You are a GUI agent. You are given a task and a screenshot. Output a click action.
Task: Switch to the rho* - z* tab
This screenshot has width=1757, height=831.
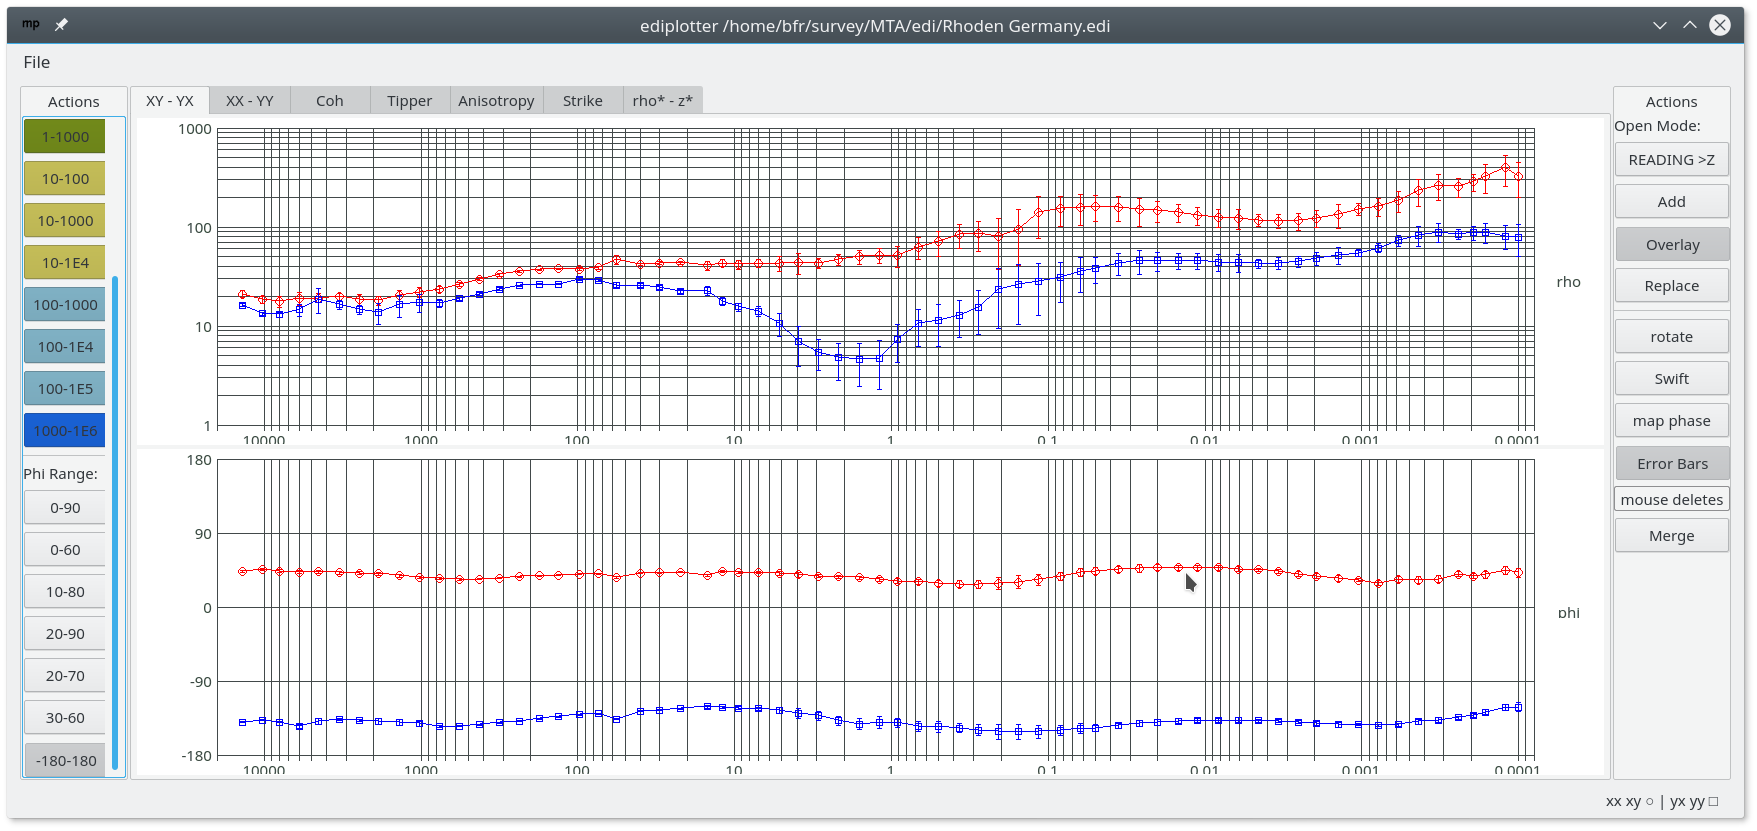pyautogui.click(x=663, y=101)
